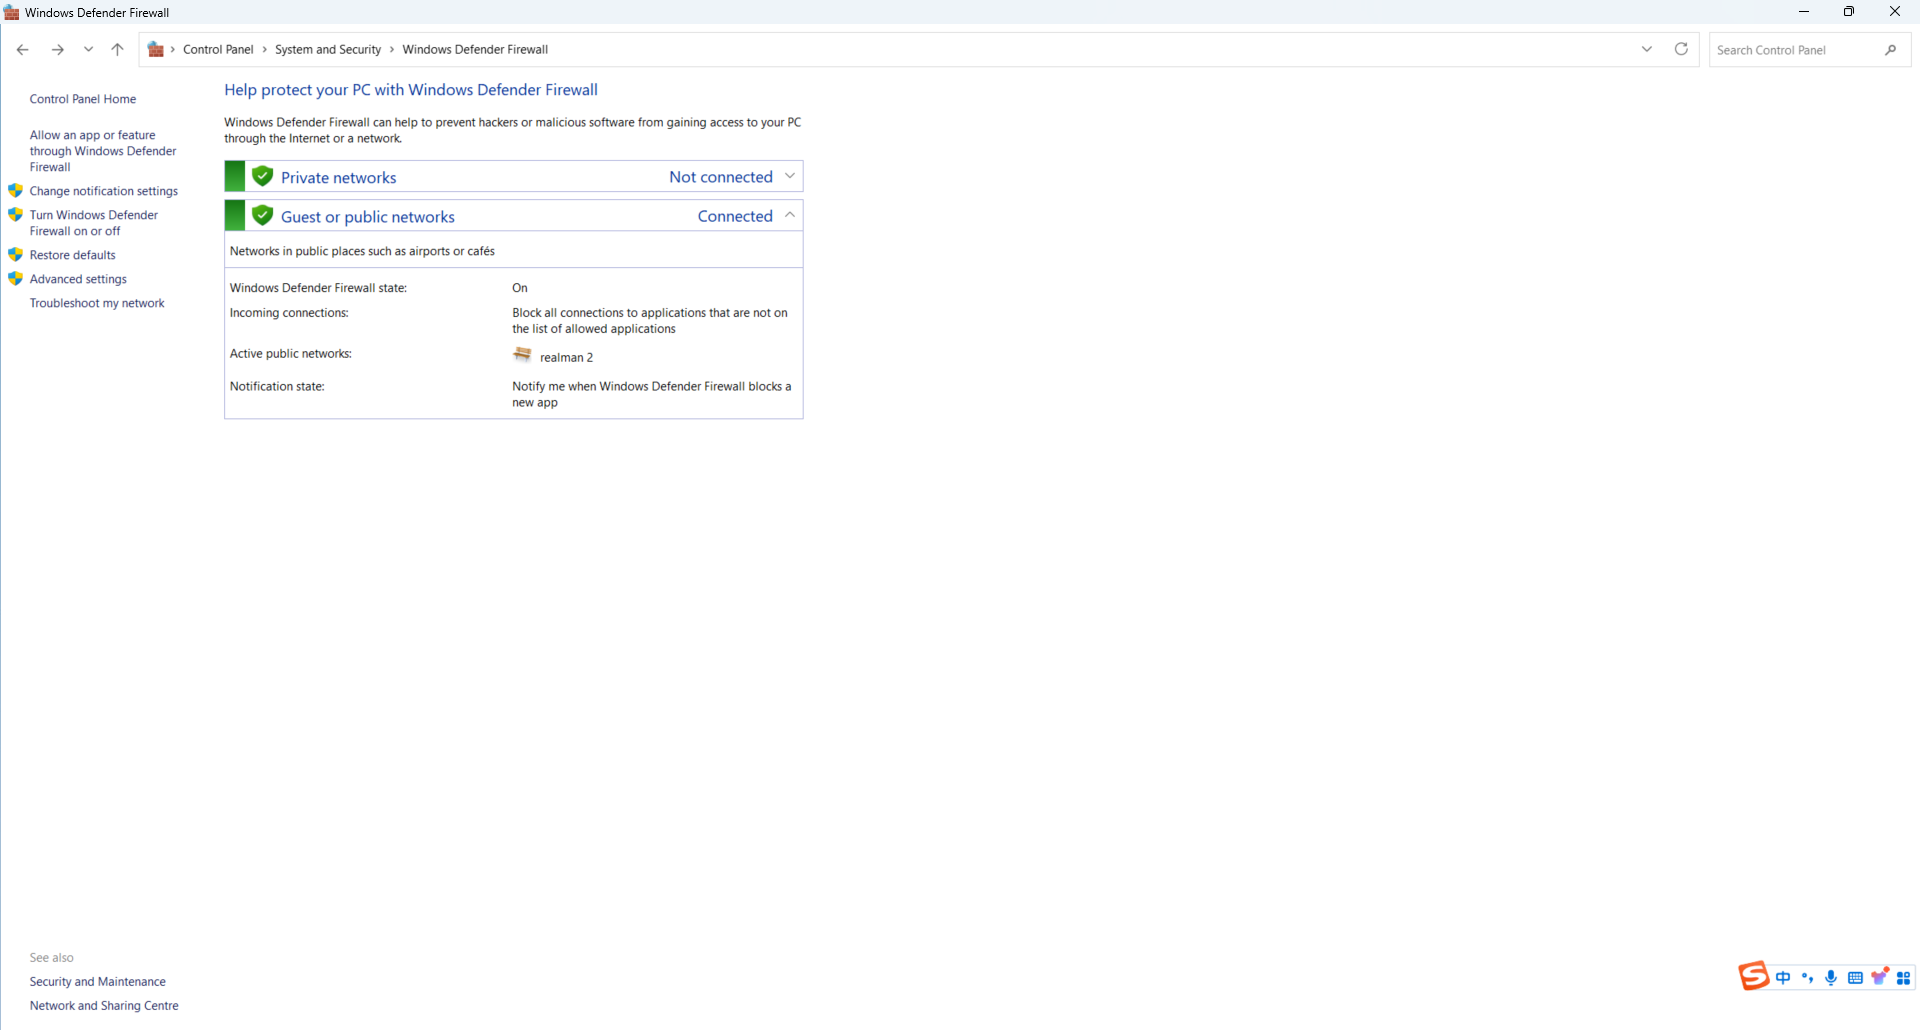This screenshot has width=1920, height=1030.
Task: Open Turn Windows Defender Firewall on or off
Action: pos(93,223)
